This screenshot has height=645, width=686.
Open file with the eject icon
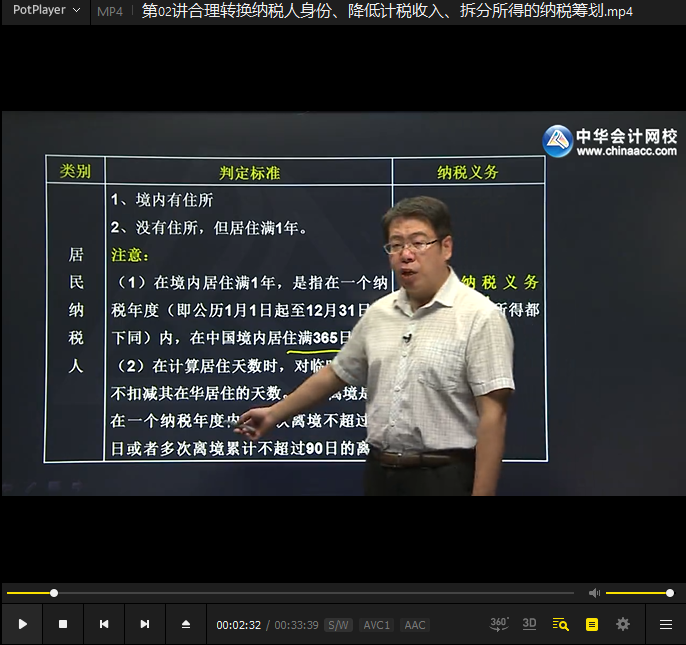[x=186, y=624]
